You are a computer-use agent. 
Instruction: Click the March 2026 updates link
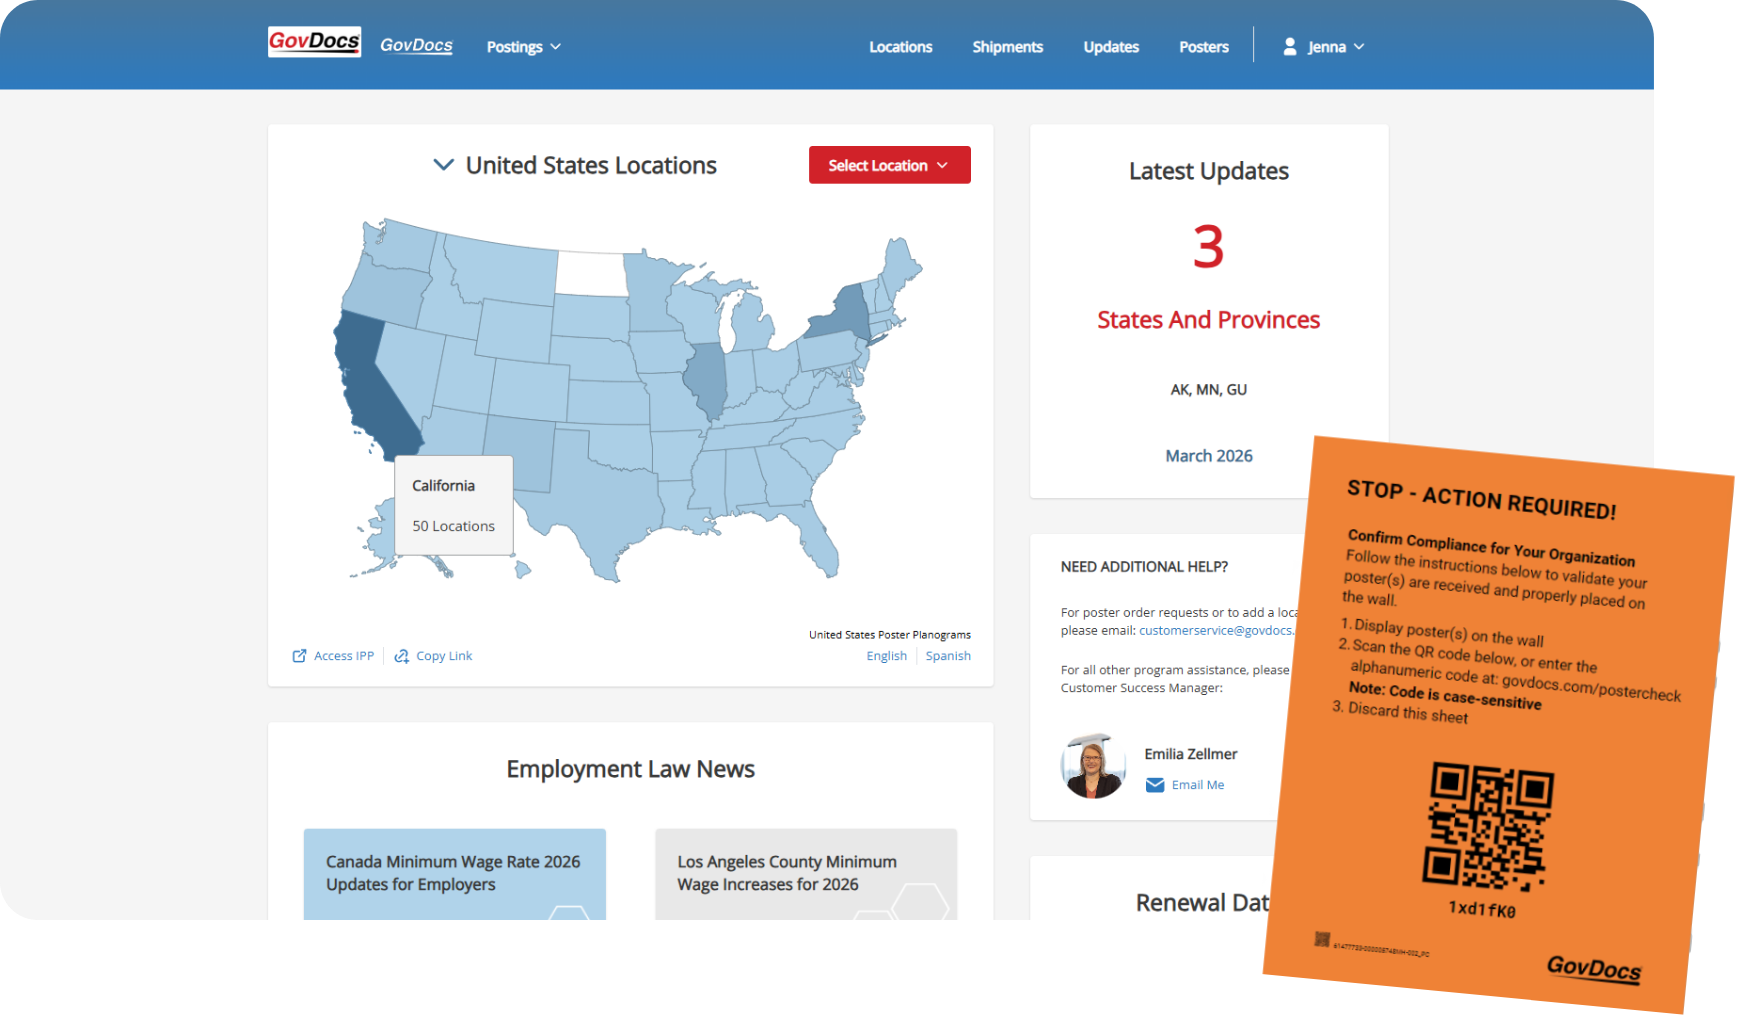1208,456
